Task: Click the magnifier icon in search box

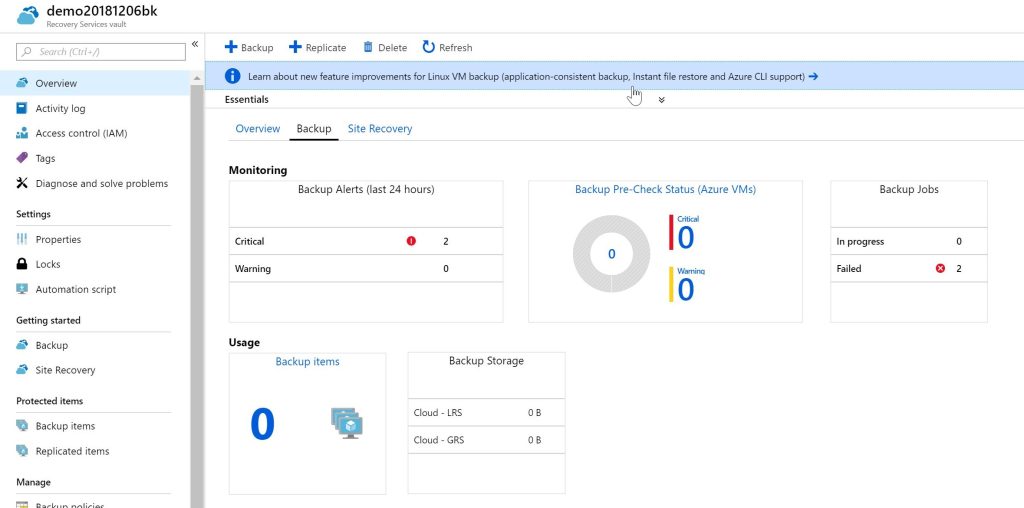Action: tap(27, 52)
